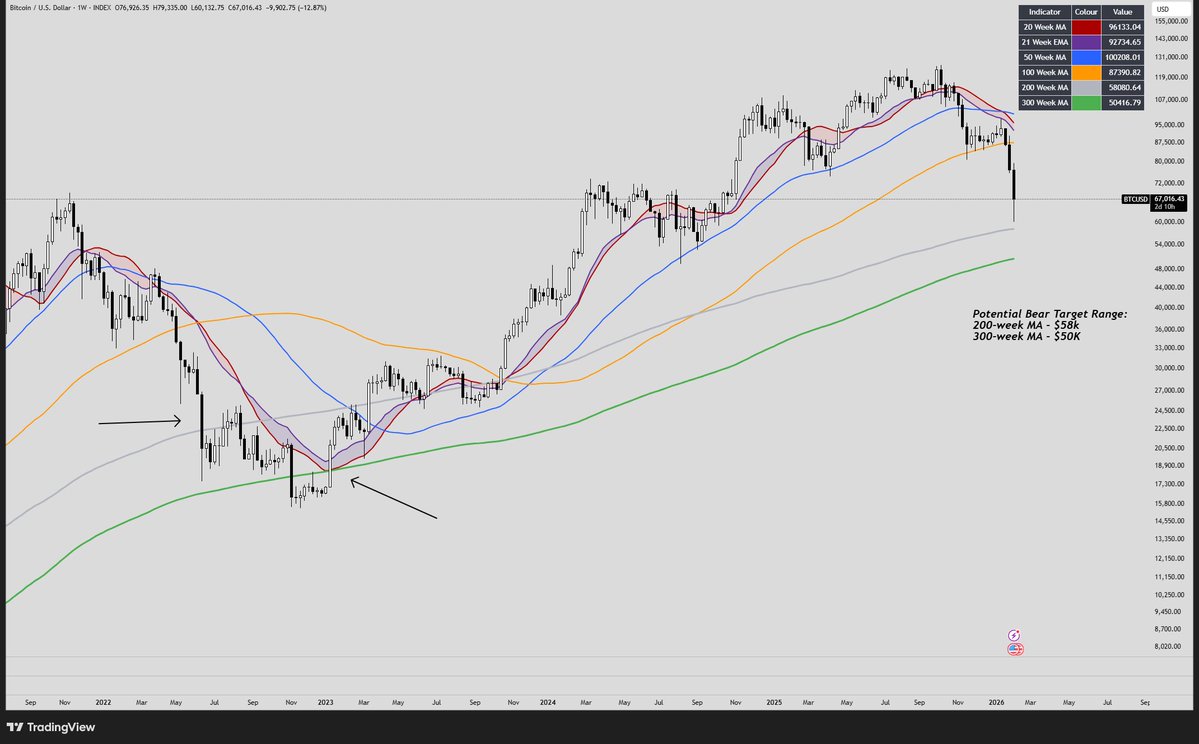Click the L60,132.75 low value

(x=207, y=8)
